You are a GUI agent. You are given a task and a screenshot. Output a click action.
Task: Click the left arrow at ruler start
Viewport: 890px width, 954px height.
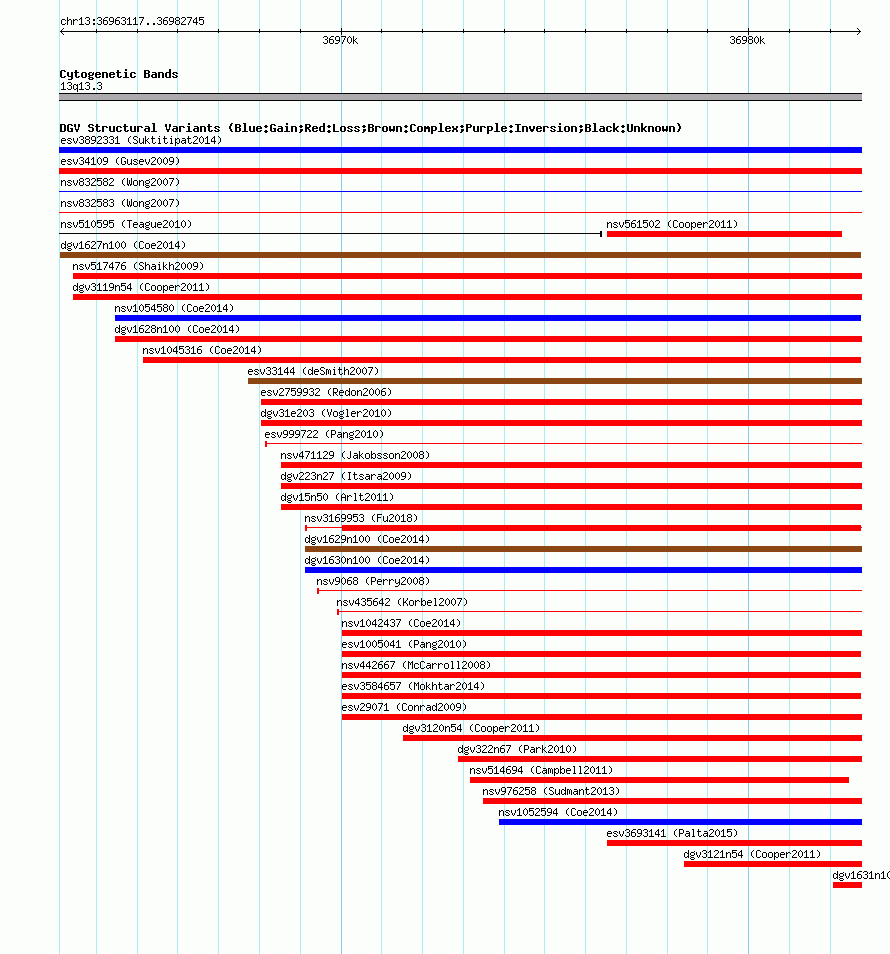click(x=63, y=31)
